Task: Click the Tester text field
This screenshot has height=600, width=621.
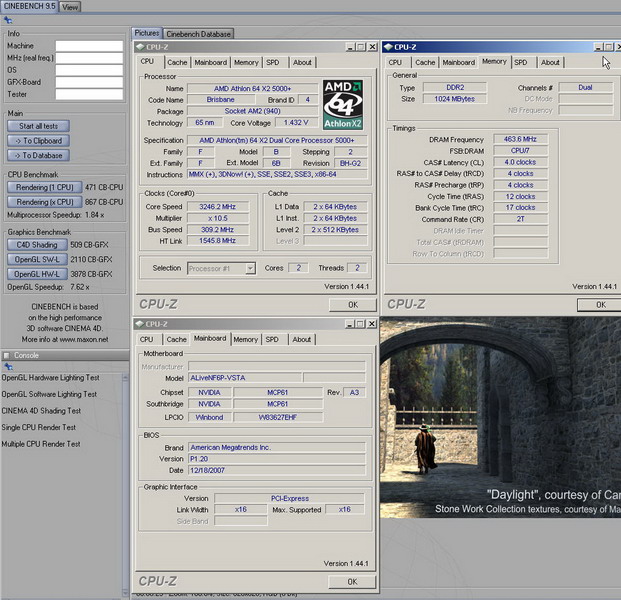Action: tap(89, 94)
